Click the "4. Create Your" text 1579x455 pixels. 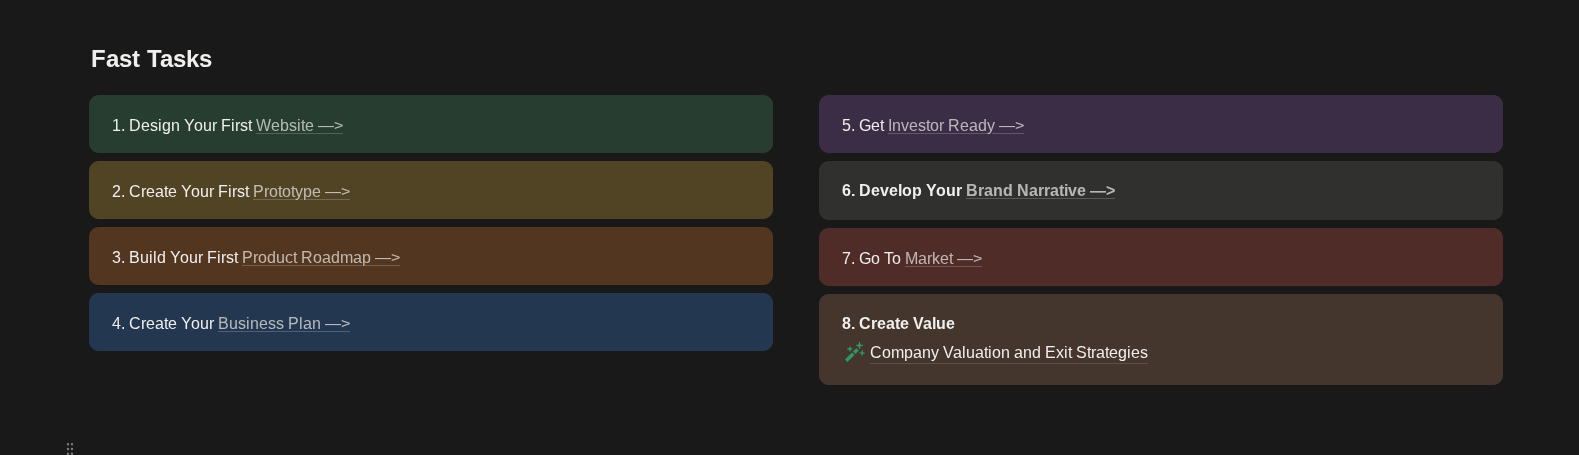[163, 324]
